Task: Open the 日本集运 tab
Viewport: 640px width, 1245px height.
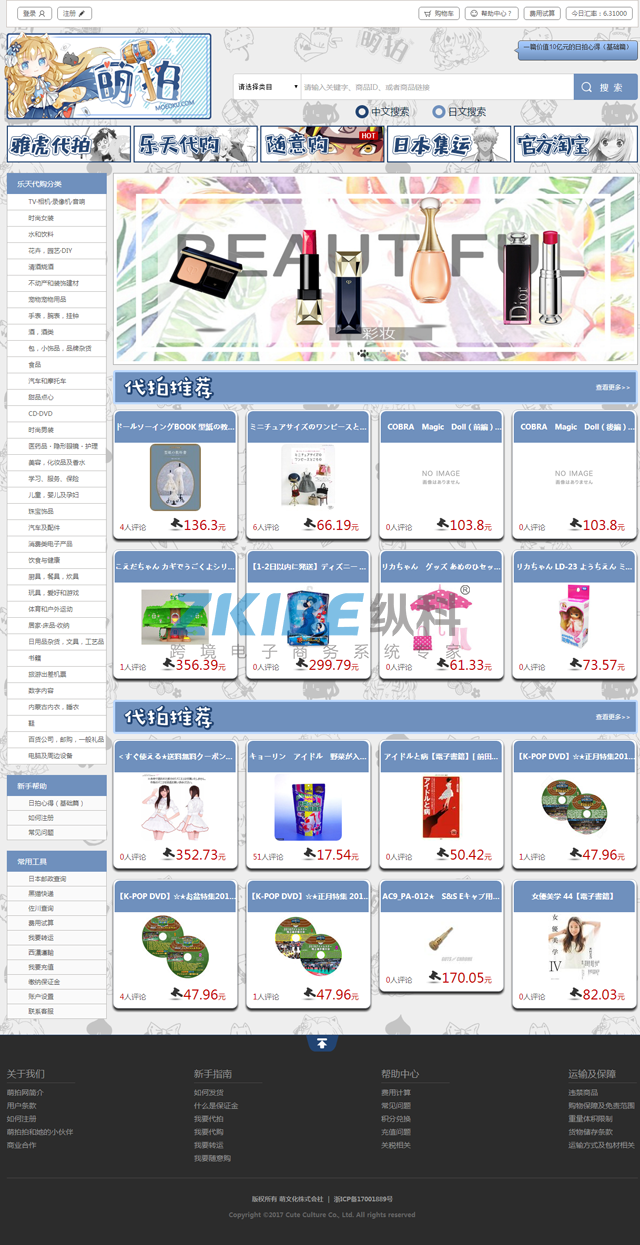Action: (449, 144)
